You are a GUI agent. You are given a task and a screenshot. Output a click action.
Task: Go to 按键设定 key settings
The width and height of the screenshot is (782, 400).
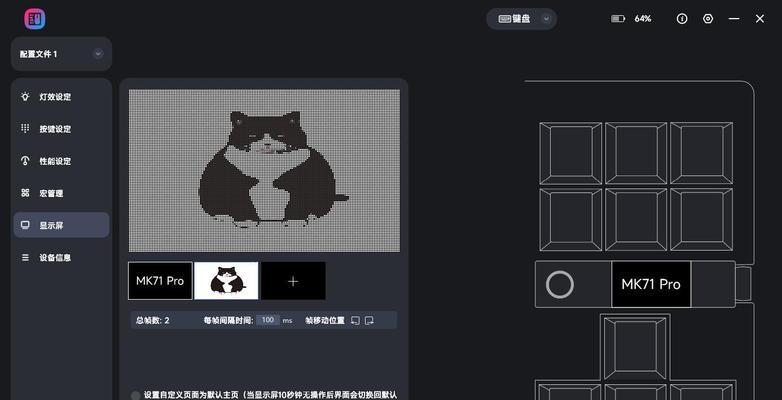(x=61, y=129)
